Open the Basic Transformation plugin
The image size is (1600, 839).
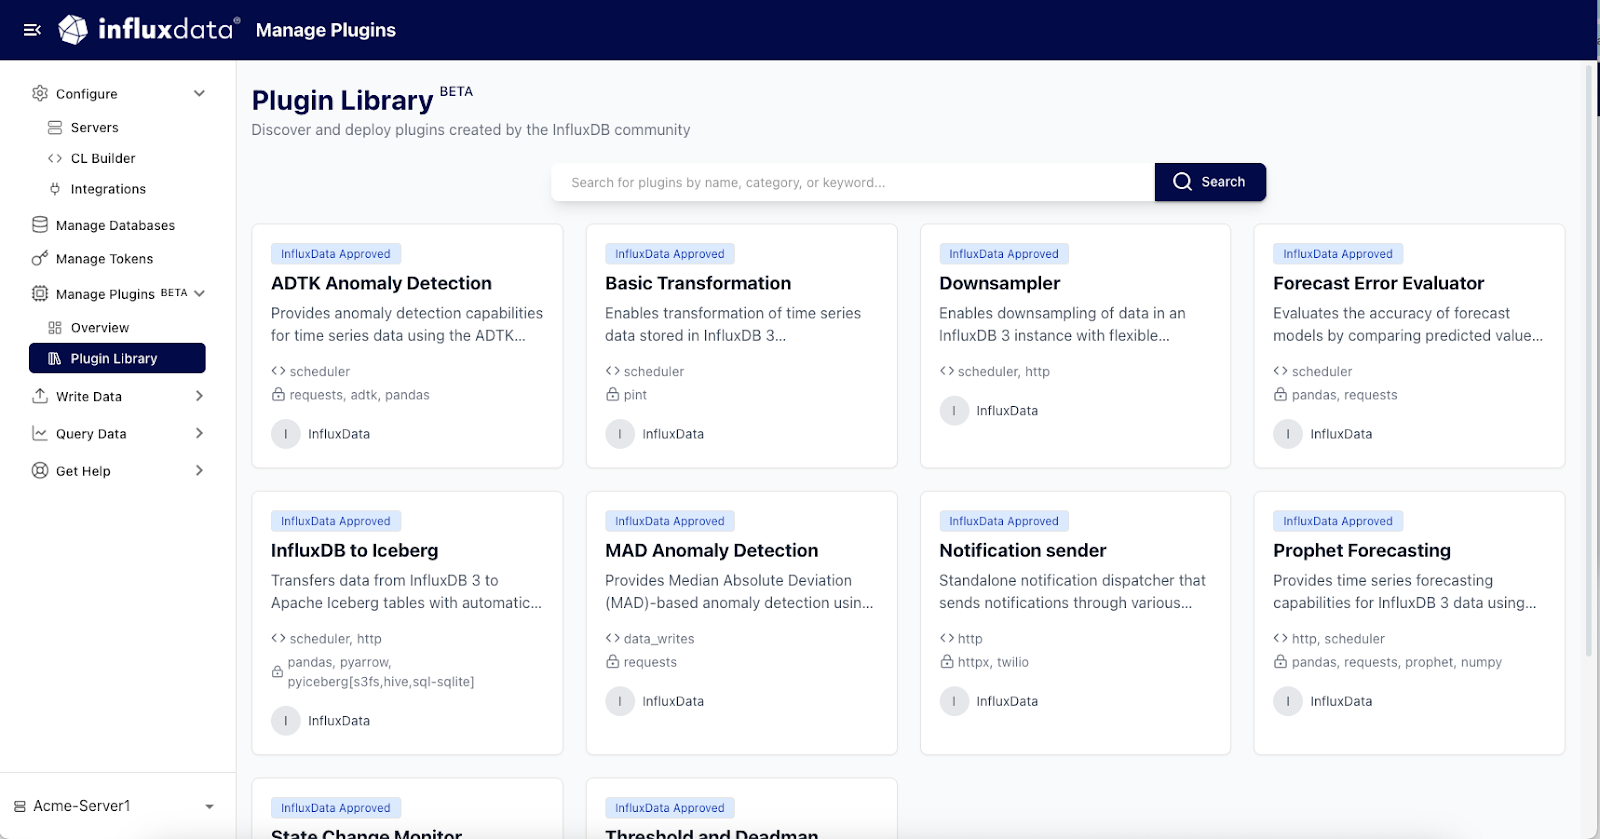tap(698, 283)
